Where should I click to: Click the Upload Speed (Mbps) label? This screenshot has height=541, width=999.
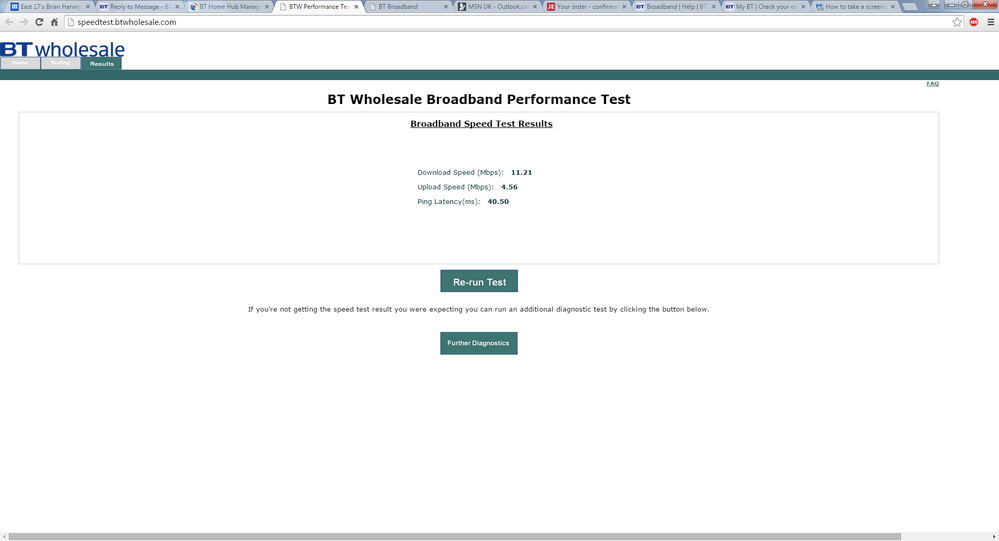tap(455, 187)
